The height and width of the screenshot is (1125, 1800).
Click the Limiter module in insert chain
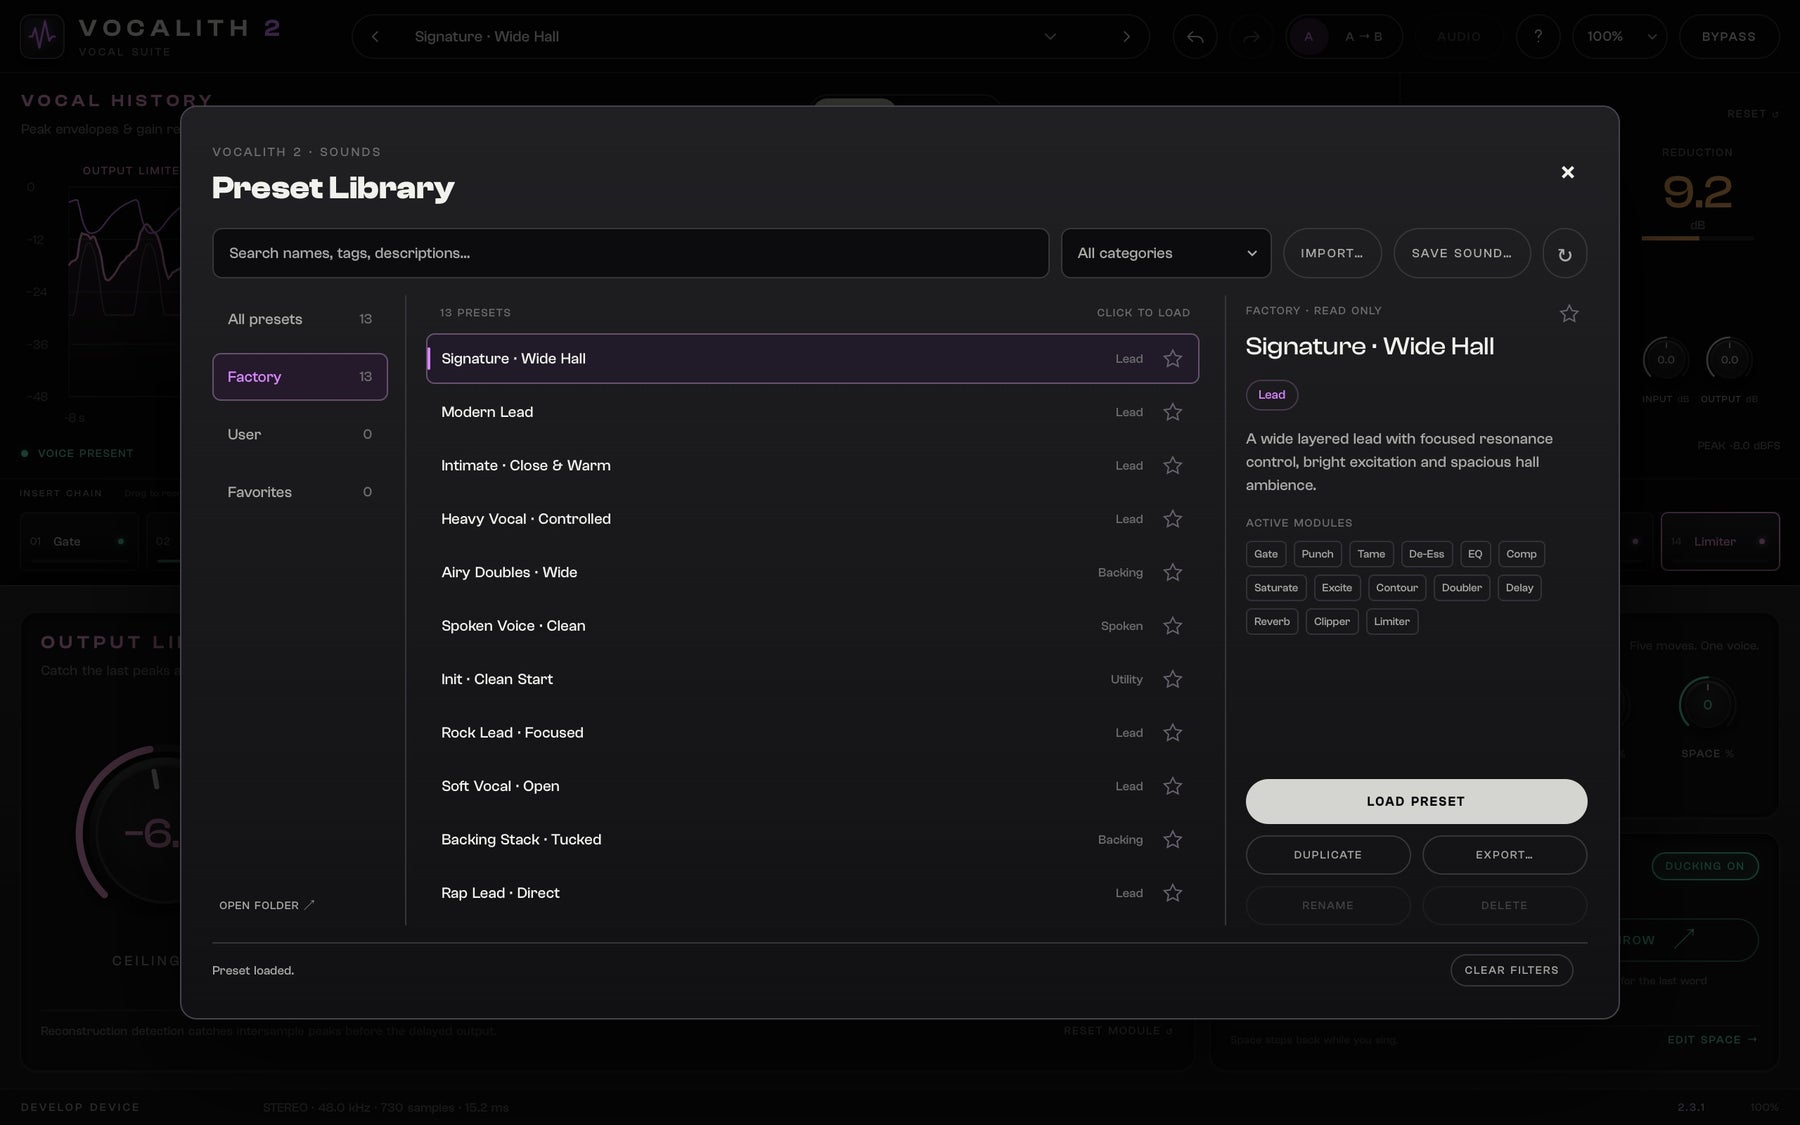1720,541
